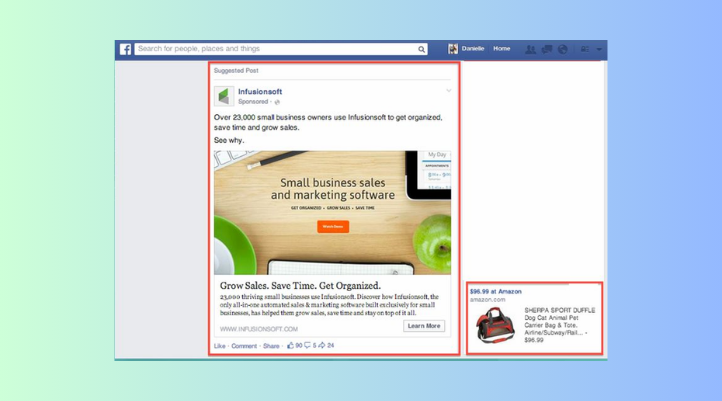Open the Infusionsoft page name link
Image resolution: width=722 pixels, height=401 pixels.
click(x=260, y=92)
